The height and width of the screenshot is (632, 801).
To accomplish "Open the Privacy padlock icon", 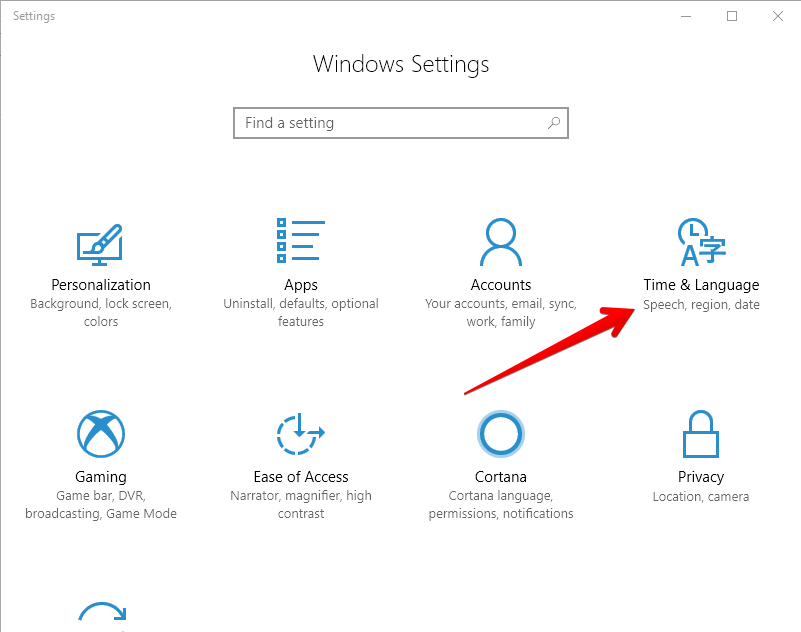I will pyautogui.click(x=701, y=434).
